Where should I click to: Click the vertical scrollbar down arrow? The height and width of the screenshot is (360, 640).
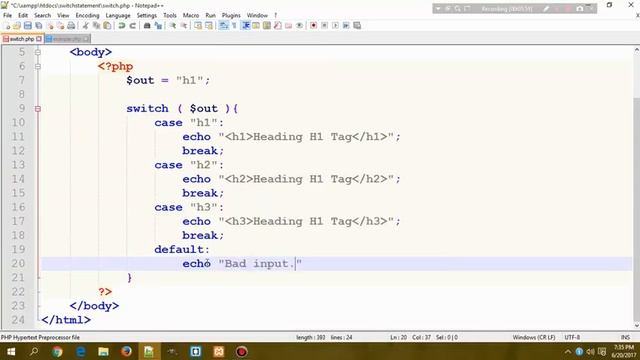pyautogui.click(x=636, y=326)
